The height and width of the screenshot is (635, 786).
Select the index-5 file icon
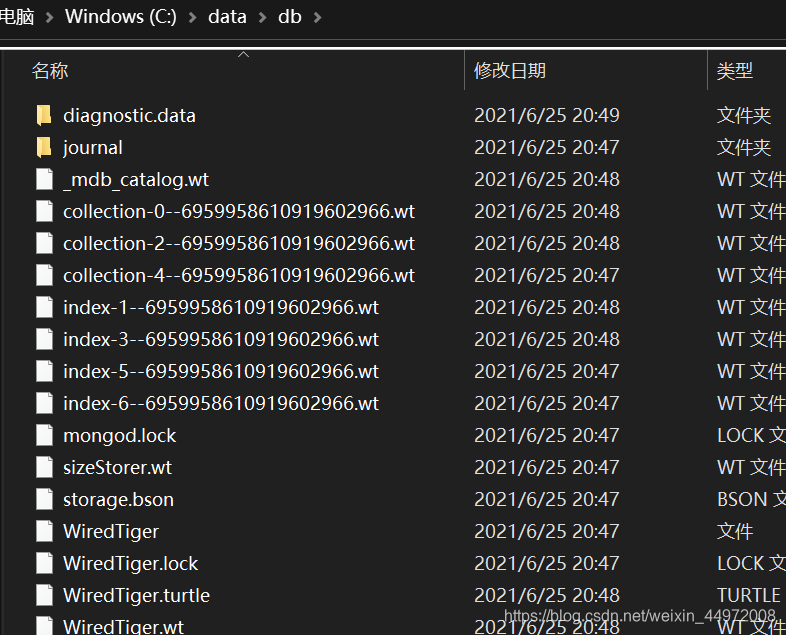(x=44, y=371)
